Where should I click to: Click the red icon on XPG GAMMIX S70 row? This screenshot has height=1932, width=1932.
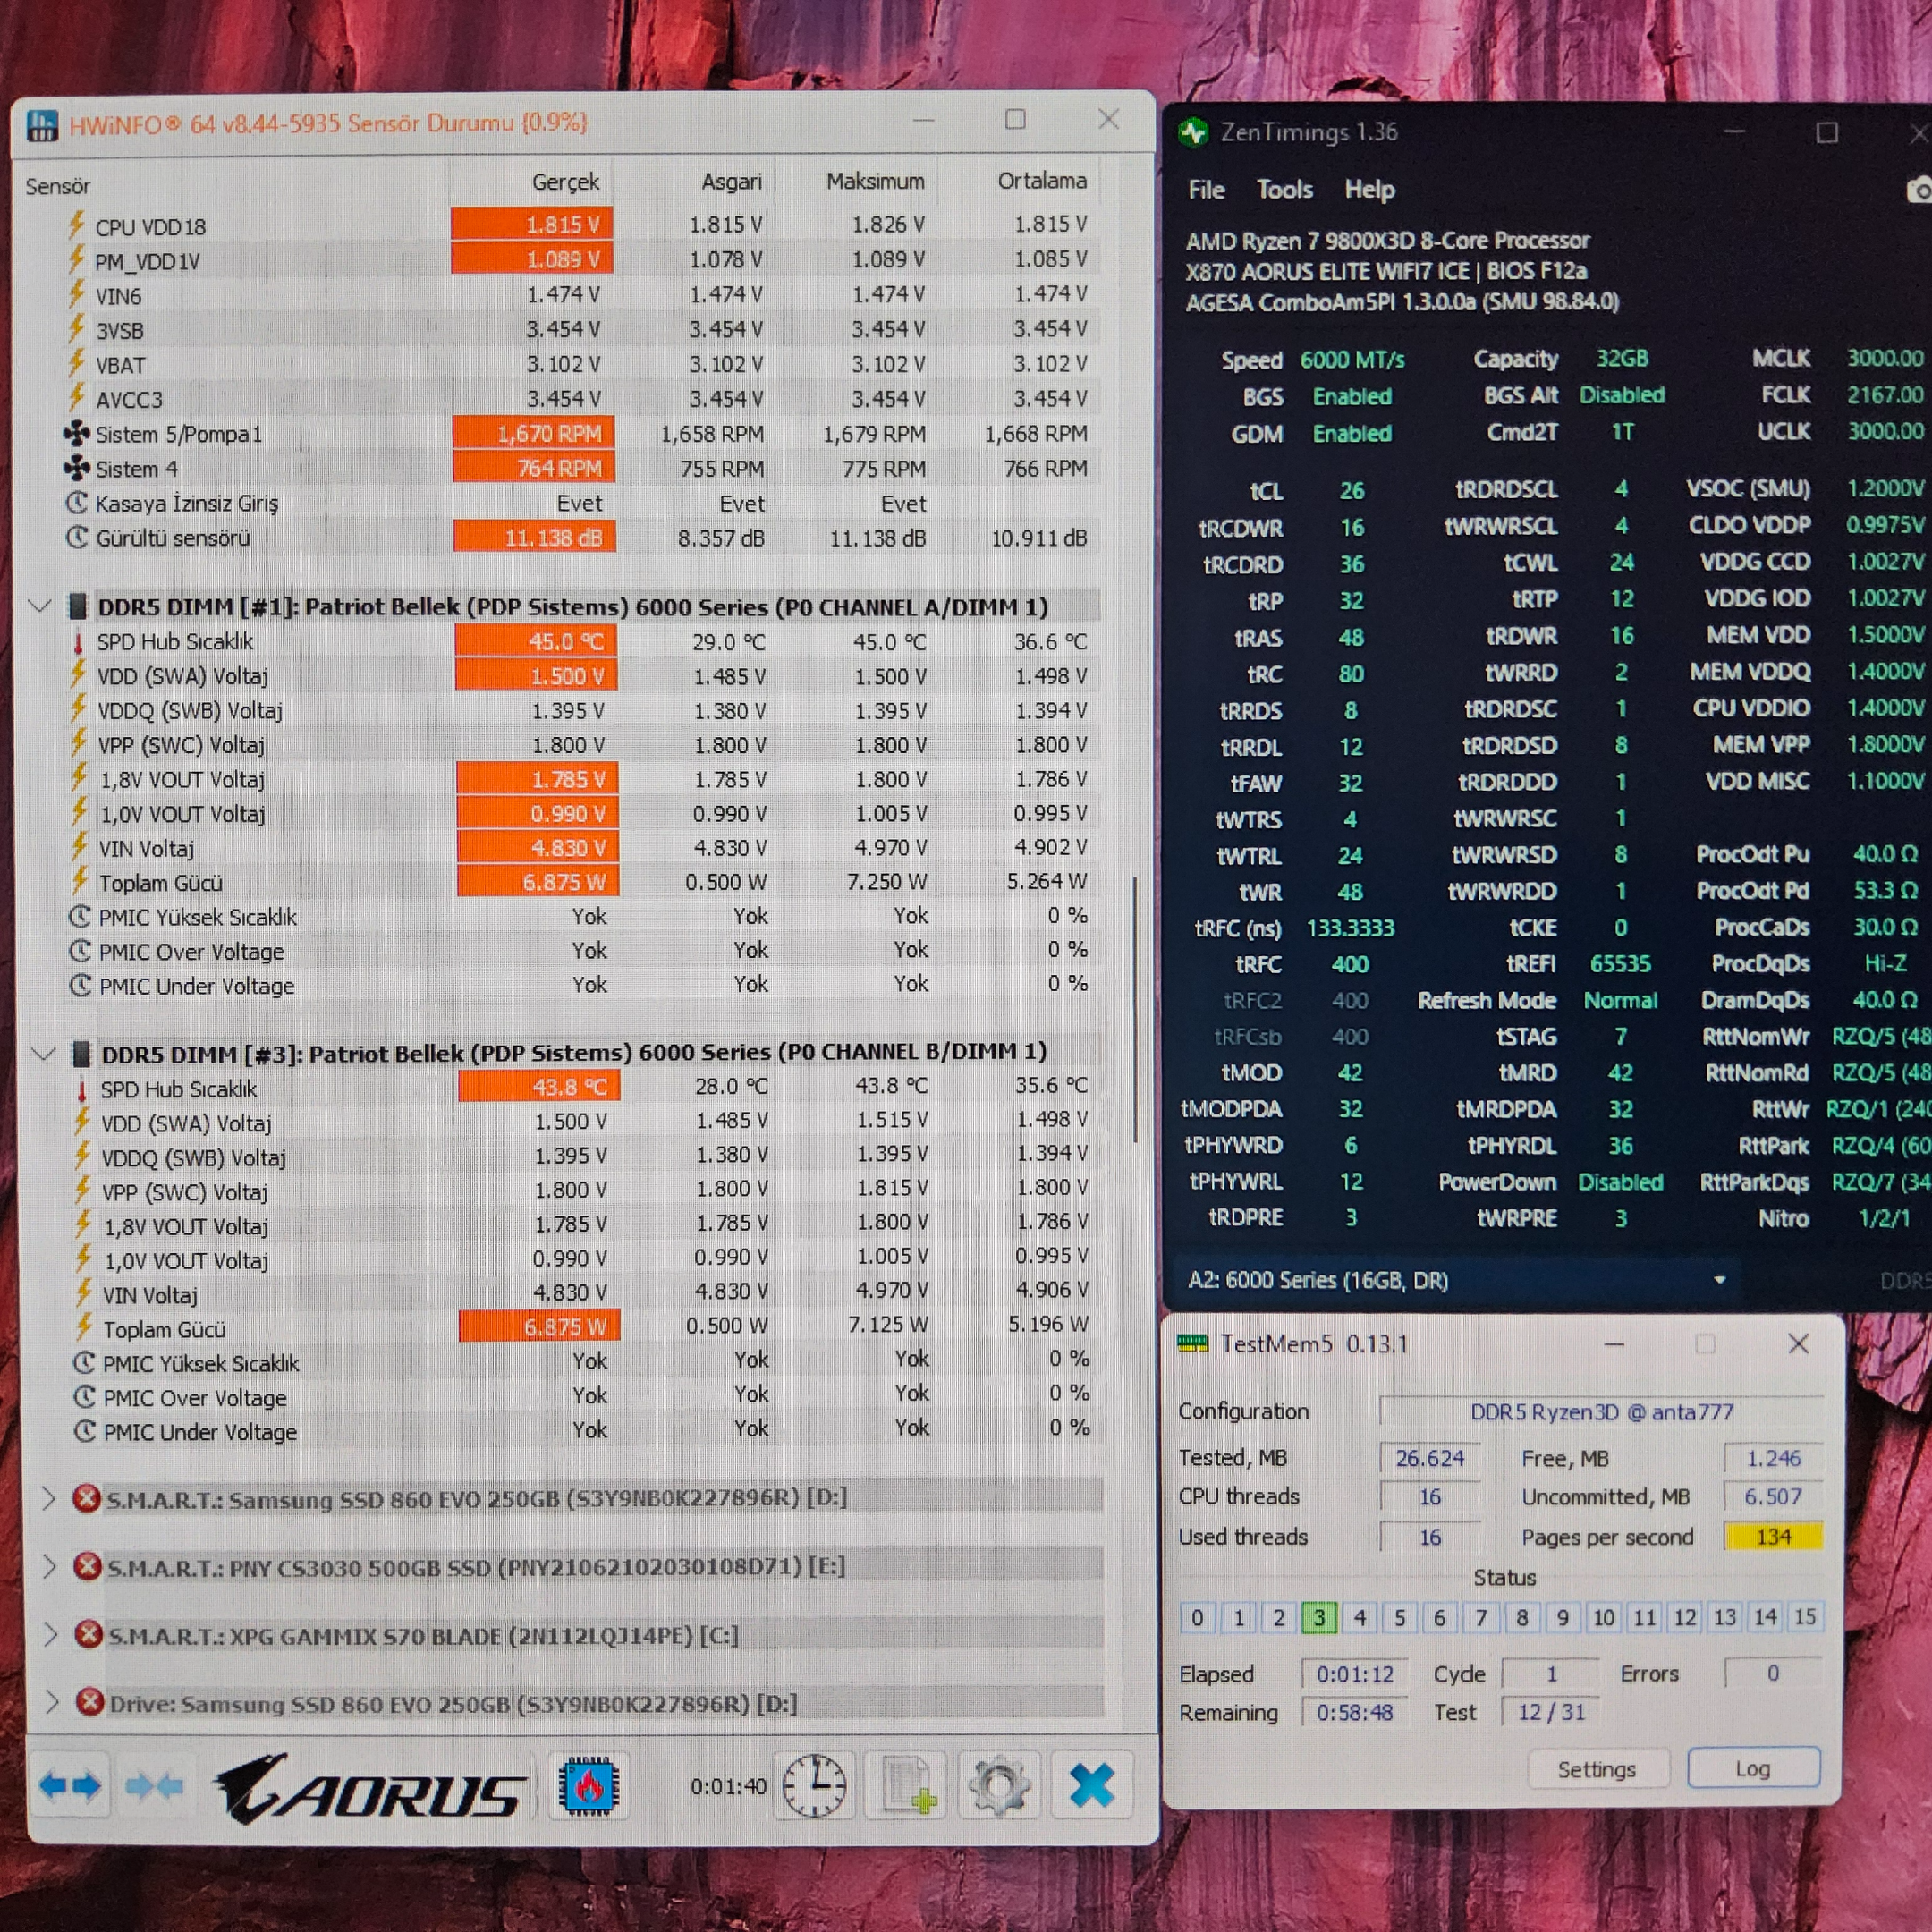[89, 1635]
